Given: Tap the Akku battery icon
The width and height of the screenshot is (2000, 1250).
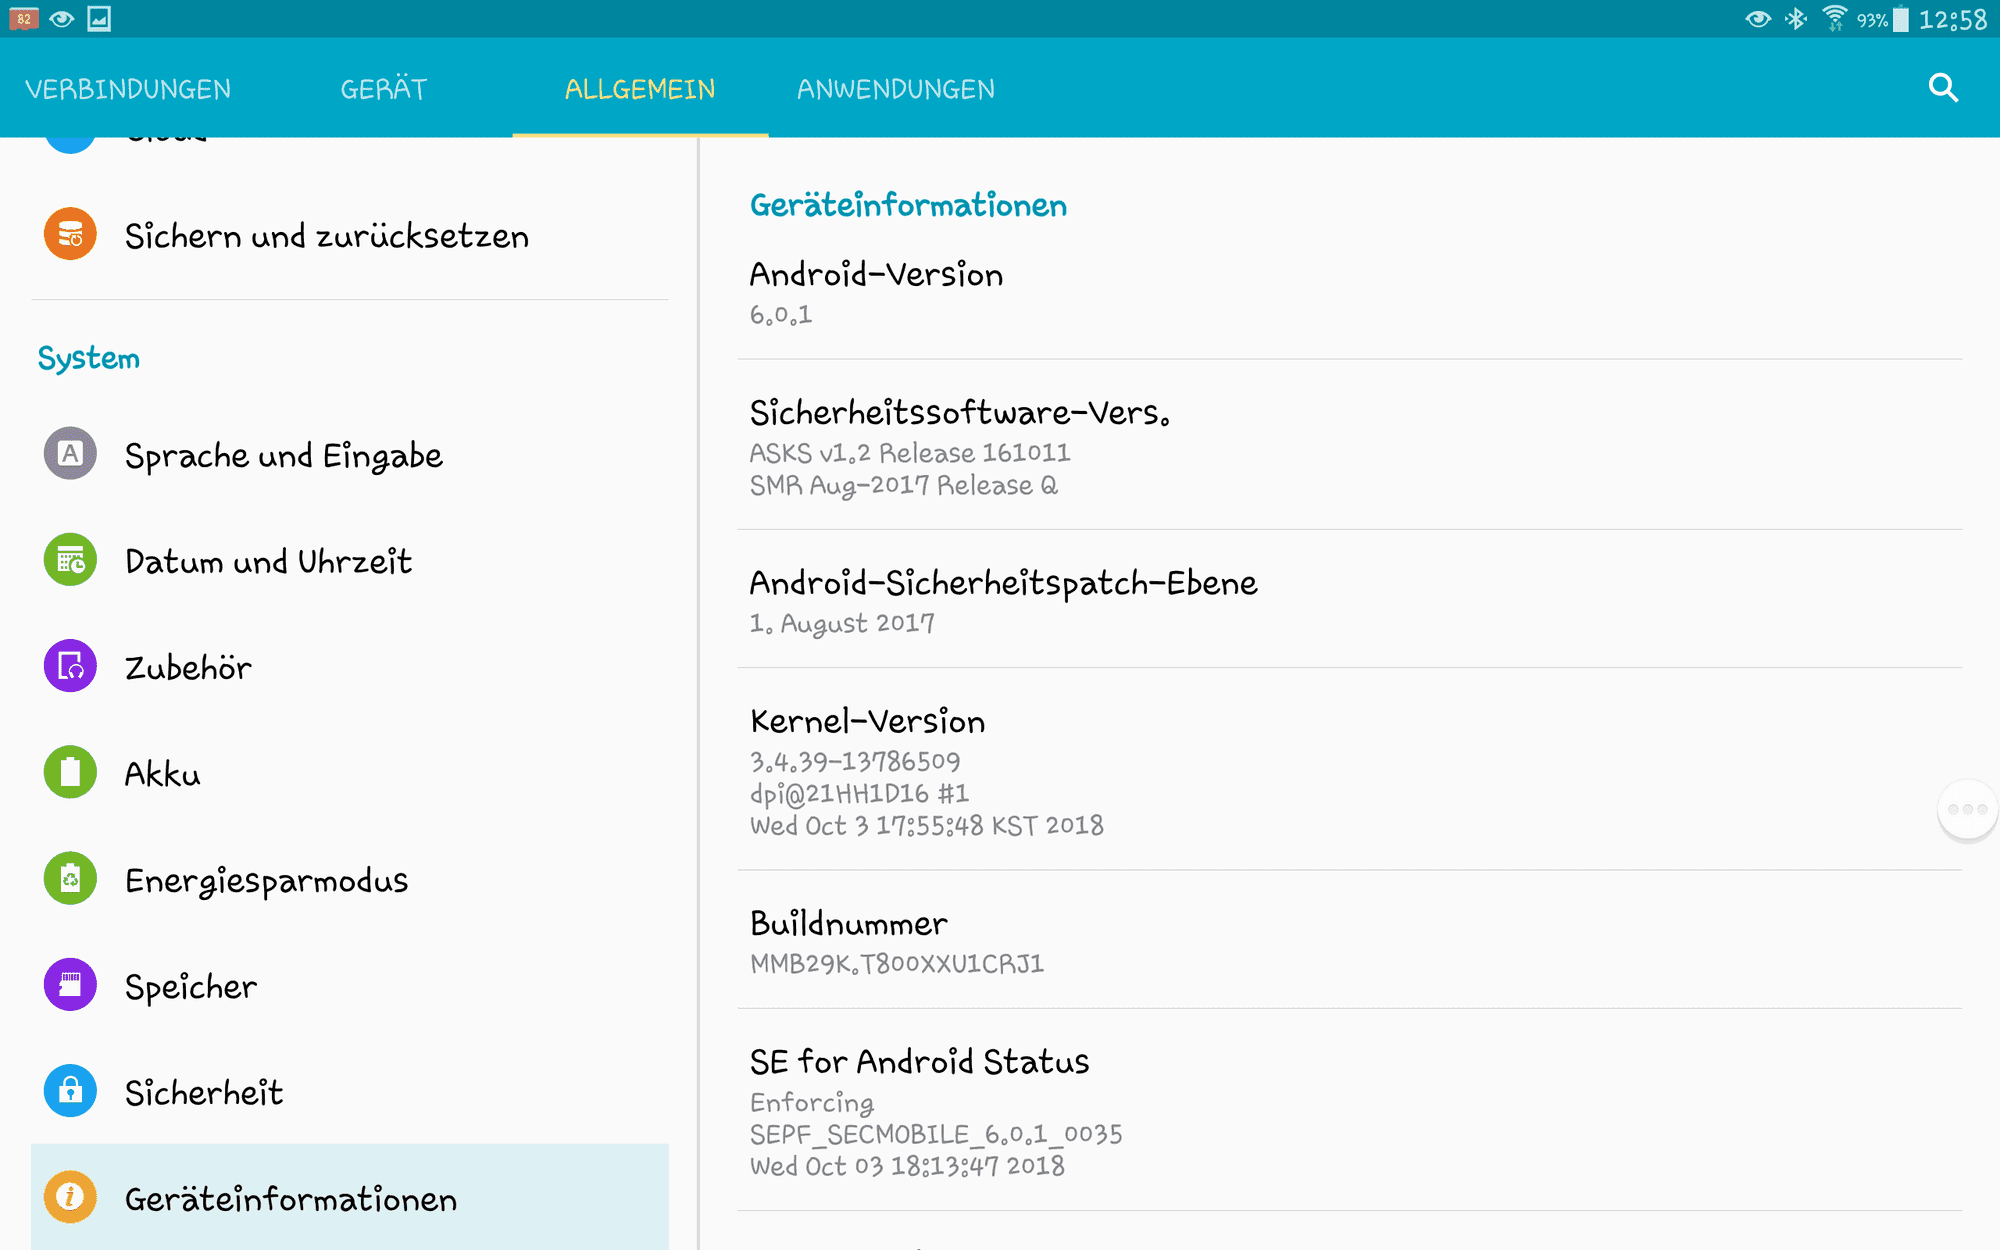Looking at the screenshot, I should [70, 772].
